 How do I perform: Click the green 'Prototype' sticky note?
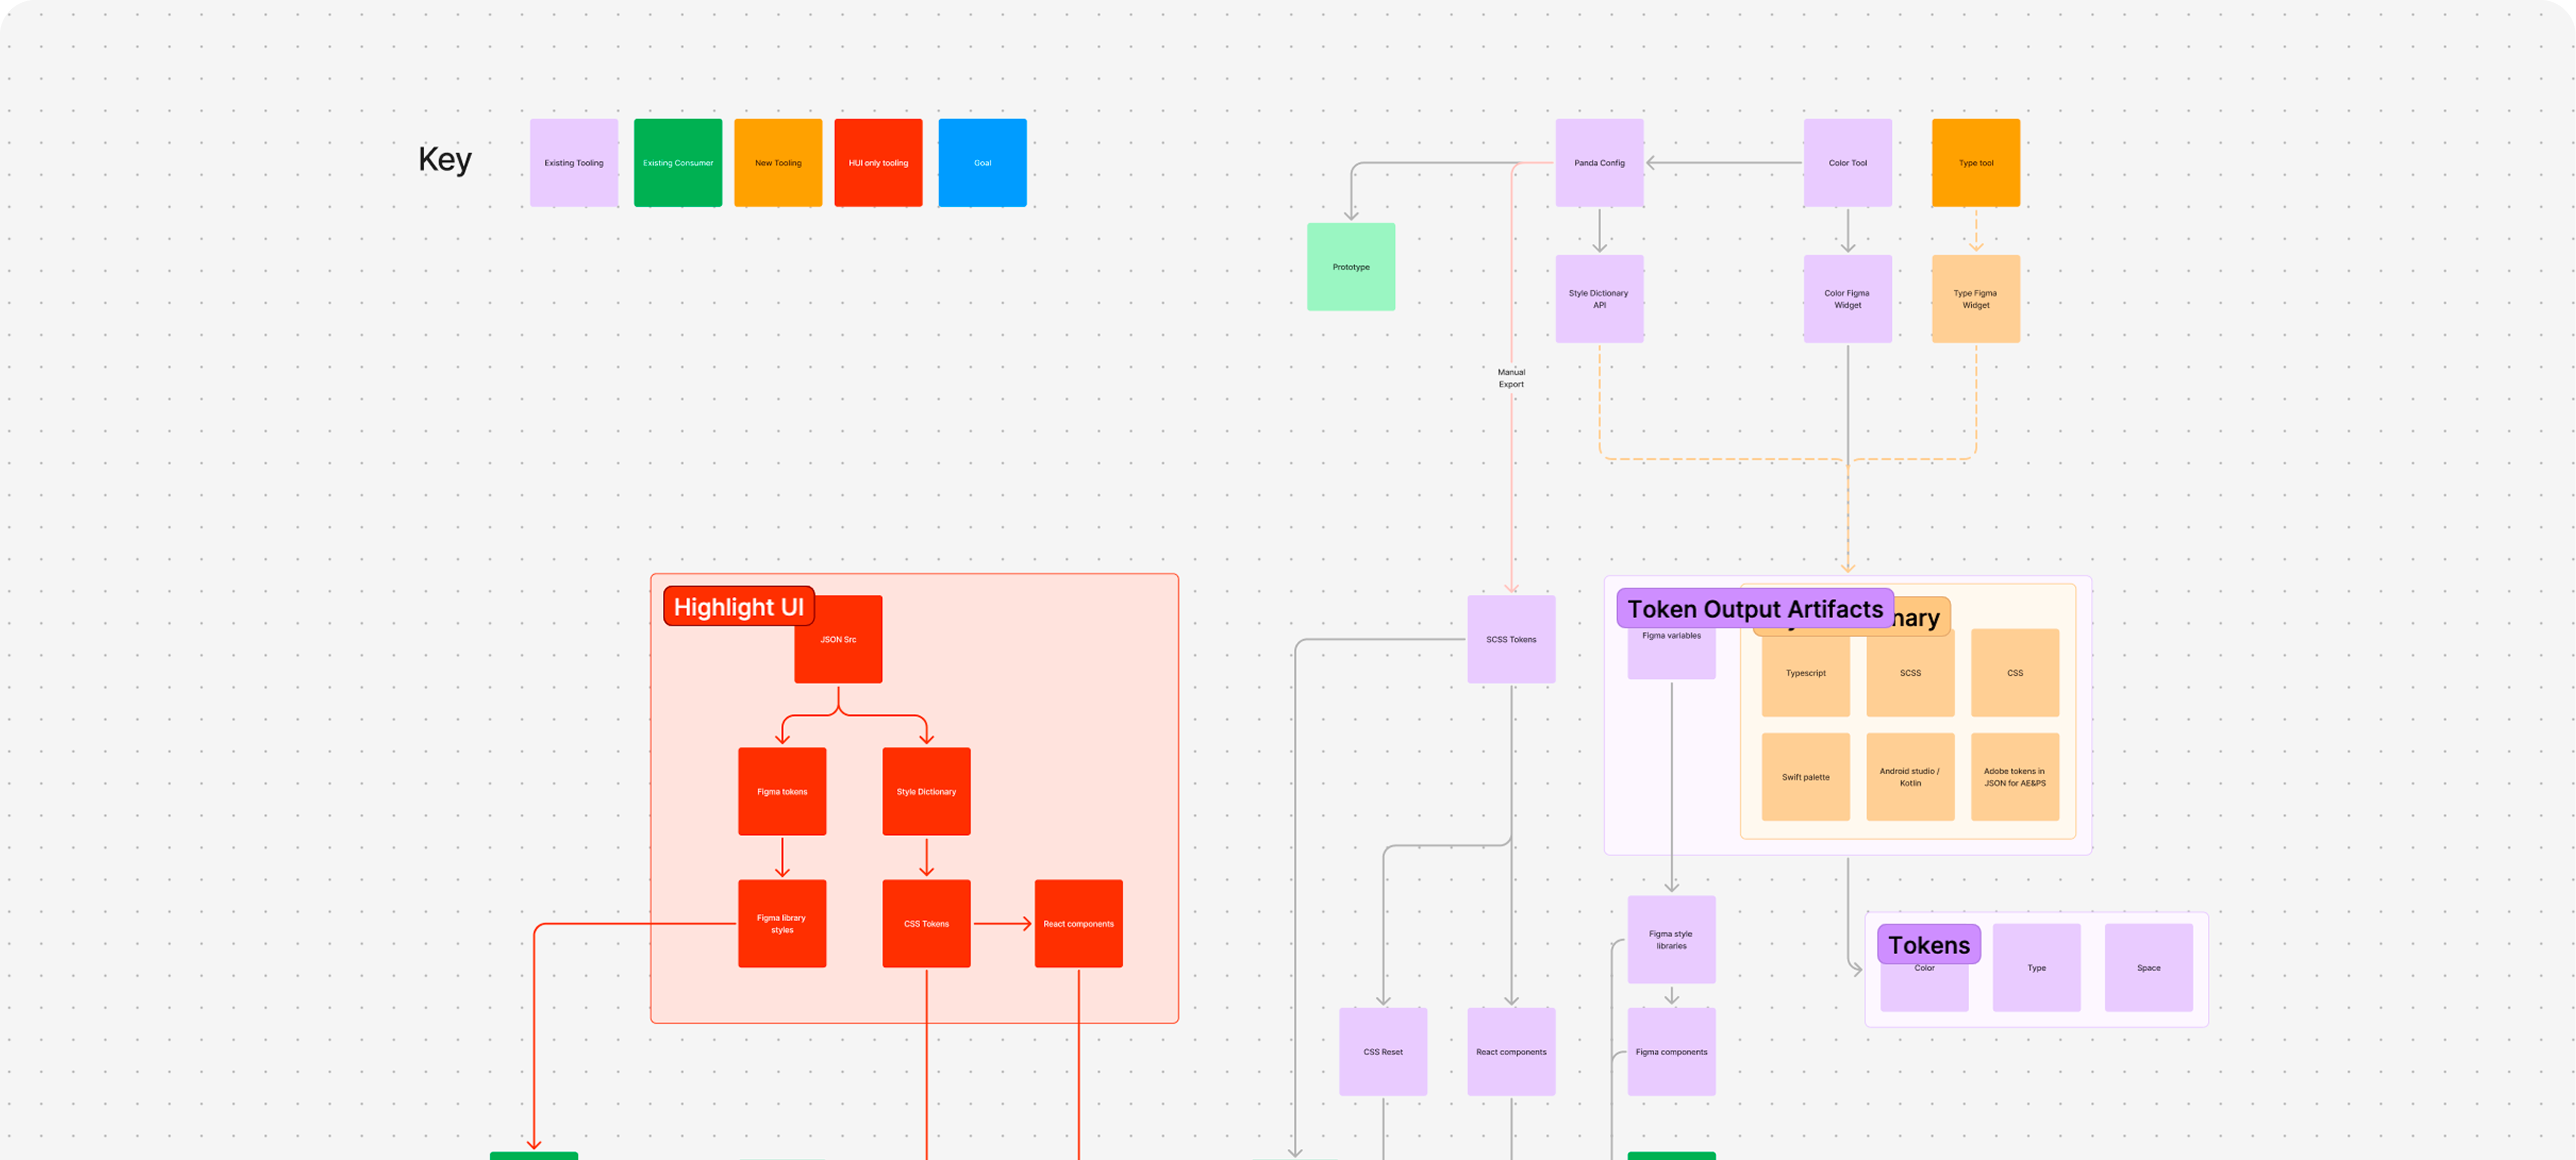point(1351,267)
